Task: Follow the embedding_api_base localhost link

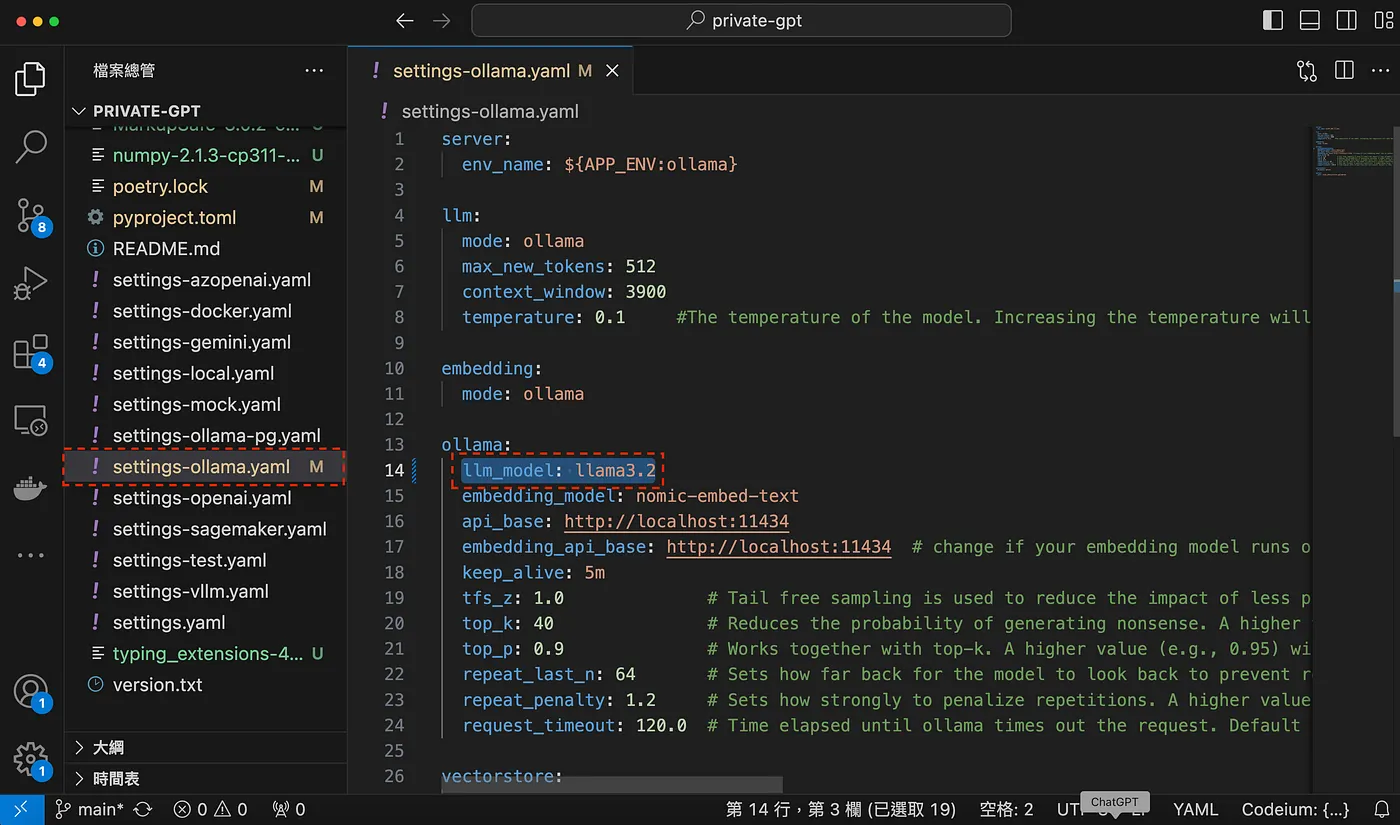Action: [x=778, y=547]
